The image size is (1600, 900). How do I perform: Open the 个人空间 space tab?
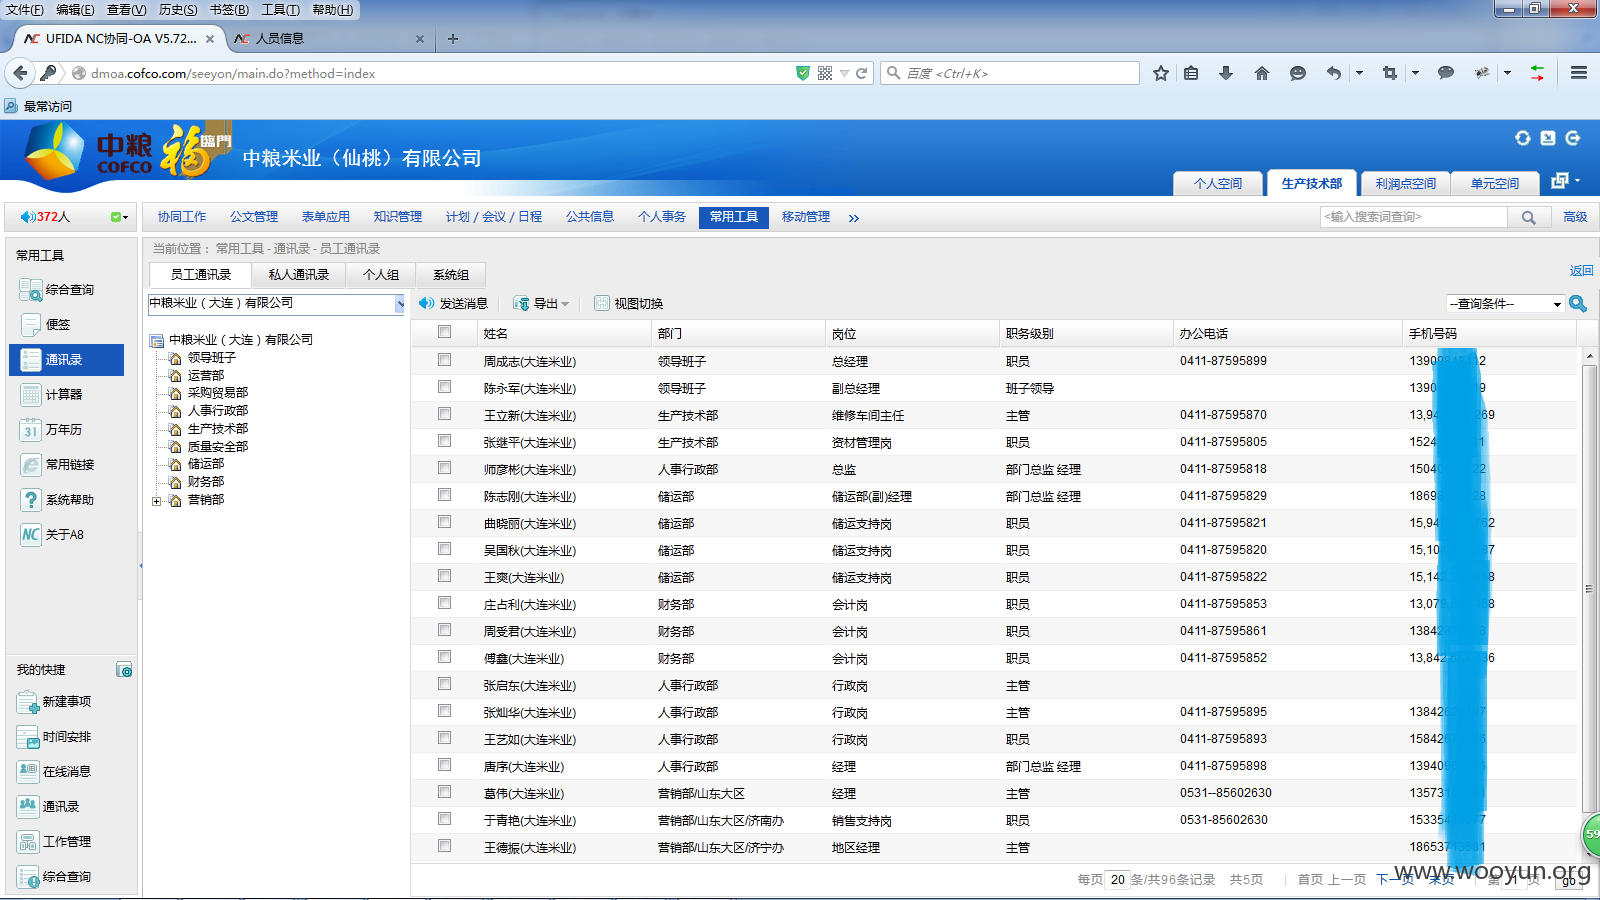1217,184
